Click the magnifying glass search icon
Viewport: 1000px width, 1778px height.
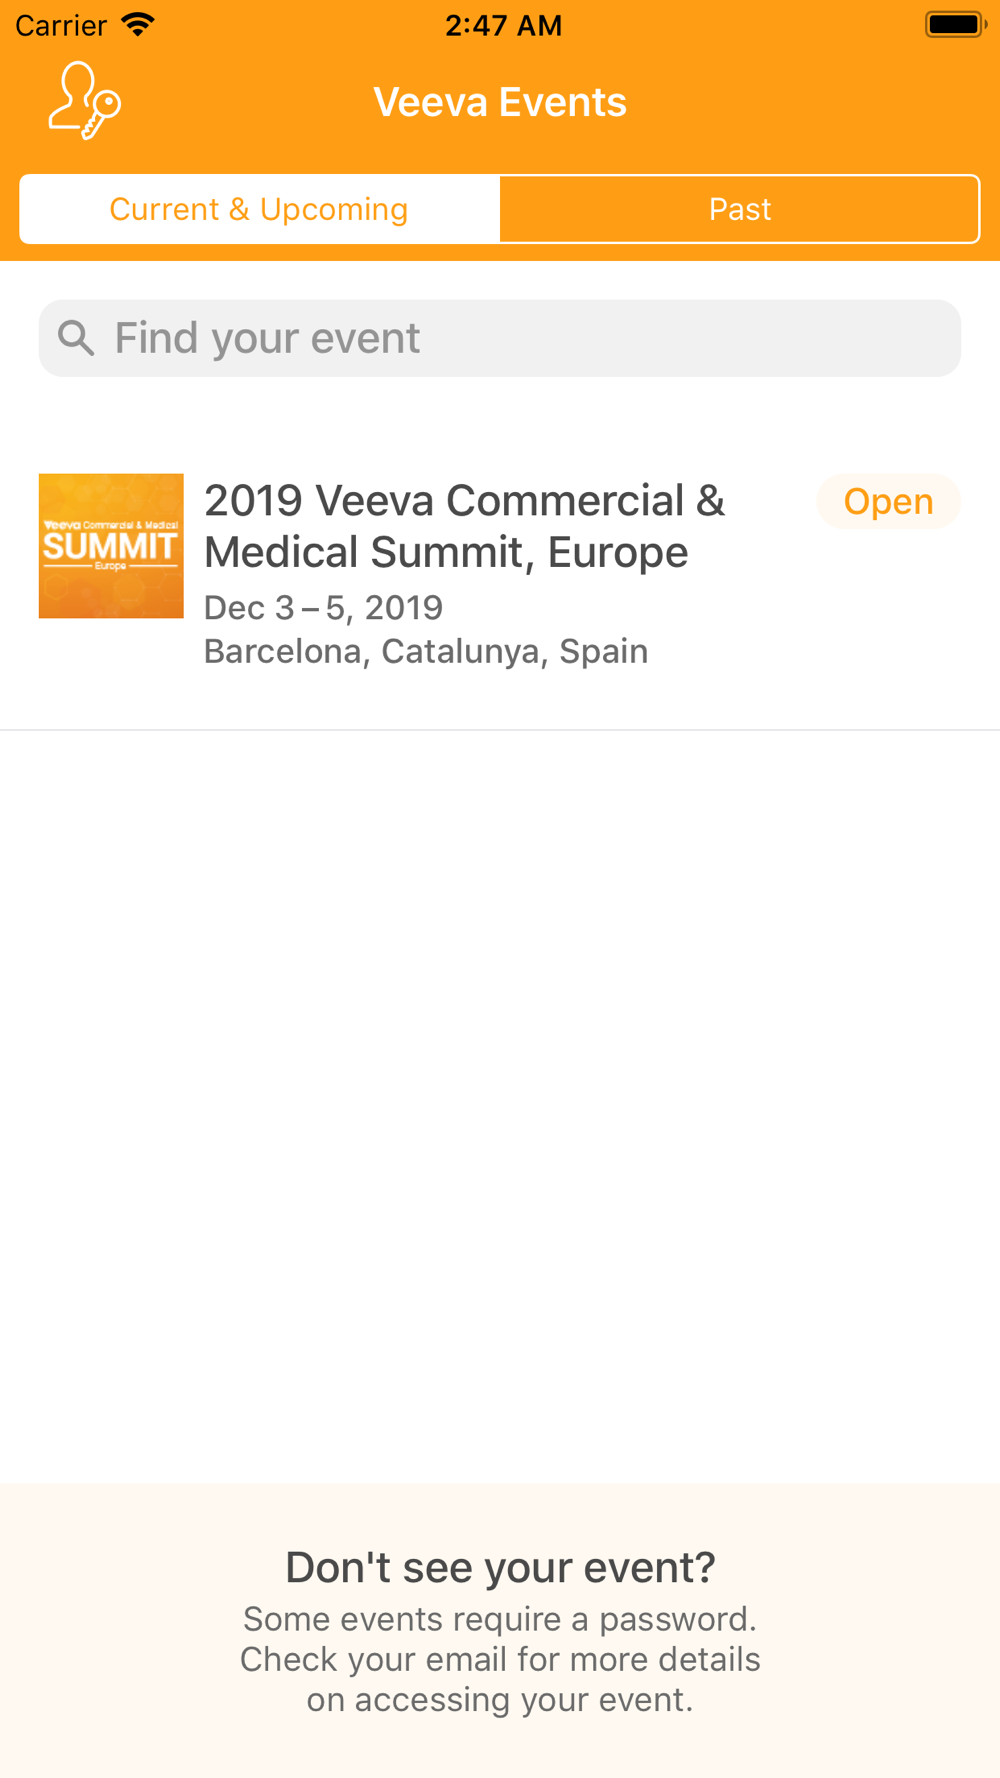(x=76, y=338)
